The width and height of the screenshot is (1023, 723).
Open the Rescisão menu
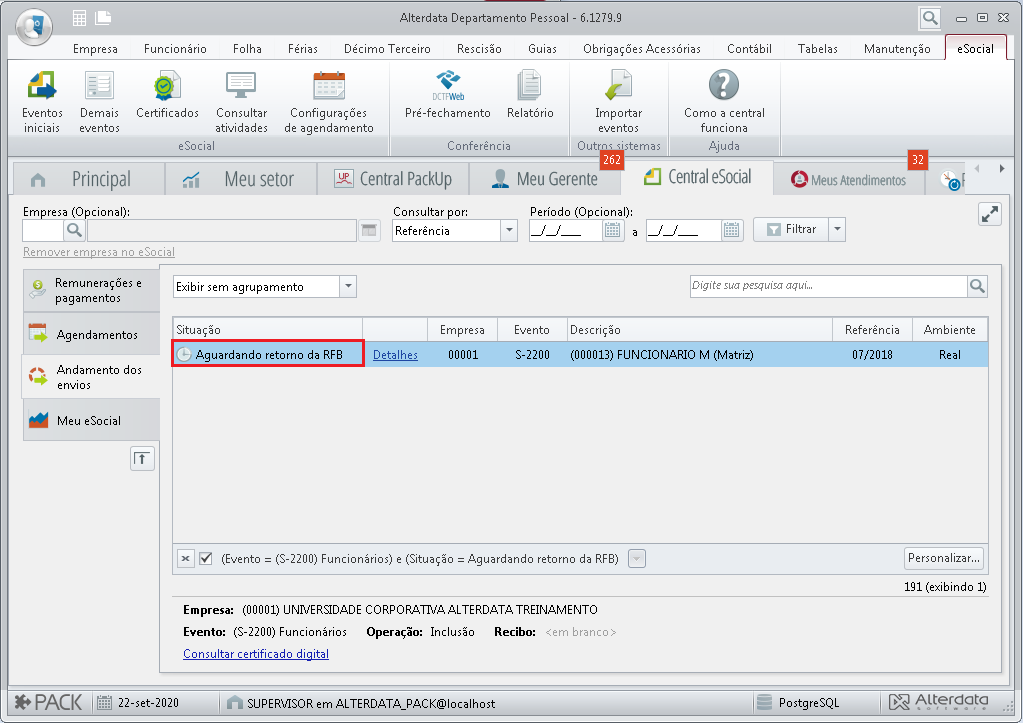pyautogui.click(x=479, y=49)
